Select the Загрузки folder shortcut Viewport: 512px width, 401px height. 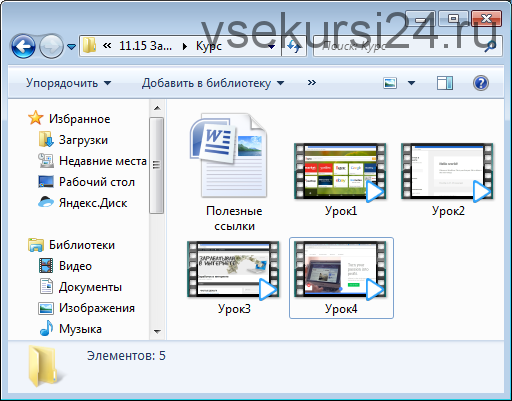pos(73,140)
